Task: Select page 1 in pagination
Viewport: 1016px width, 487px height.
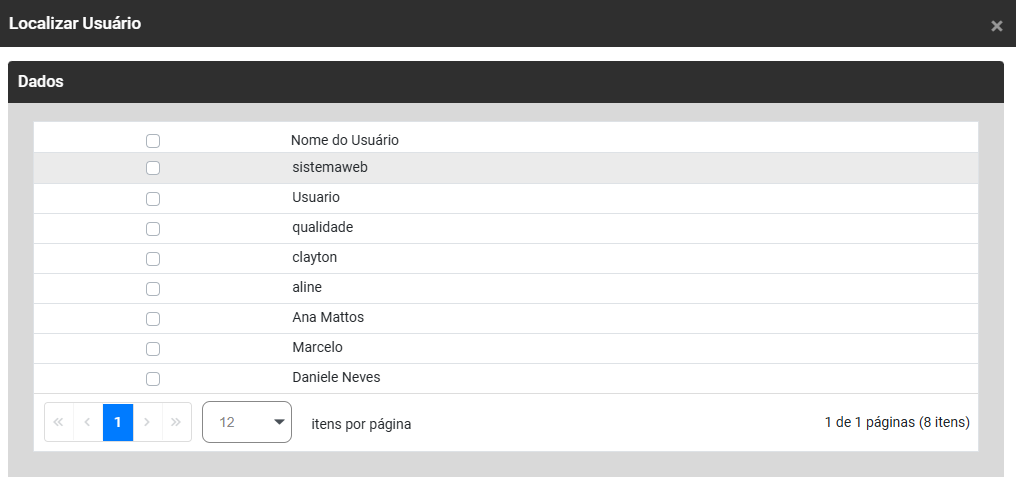Action: click(118, 422)
